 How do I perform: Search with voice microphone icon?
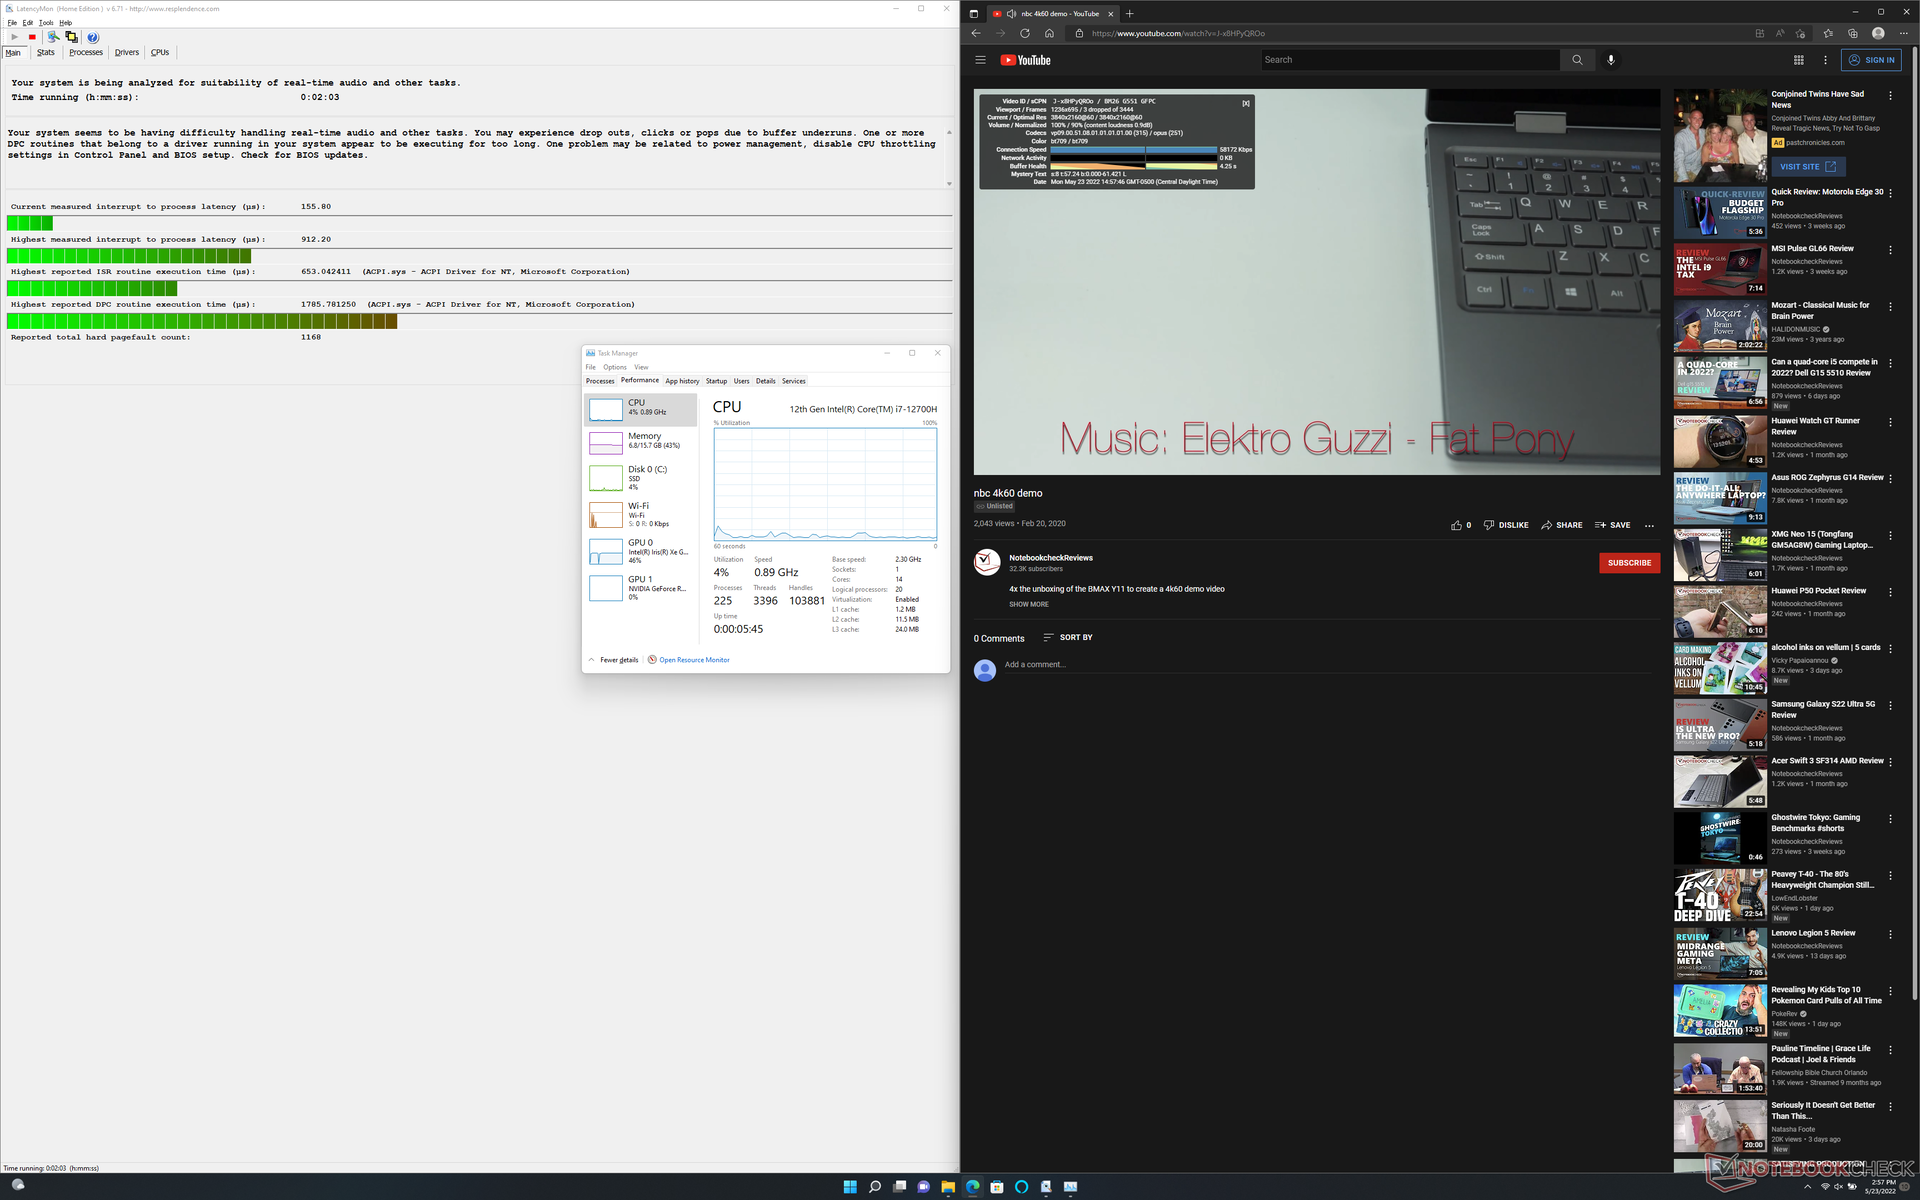[x=1610, y=60]
